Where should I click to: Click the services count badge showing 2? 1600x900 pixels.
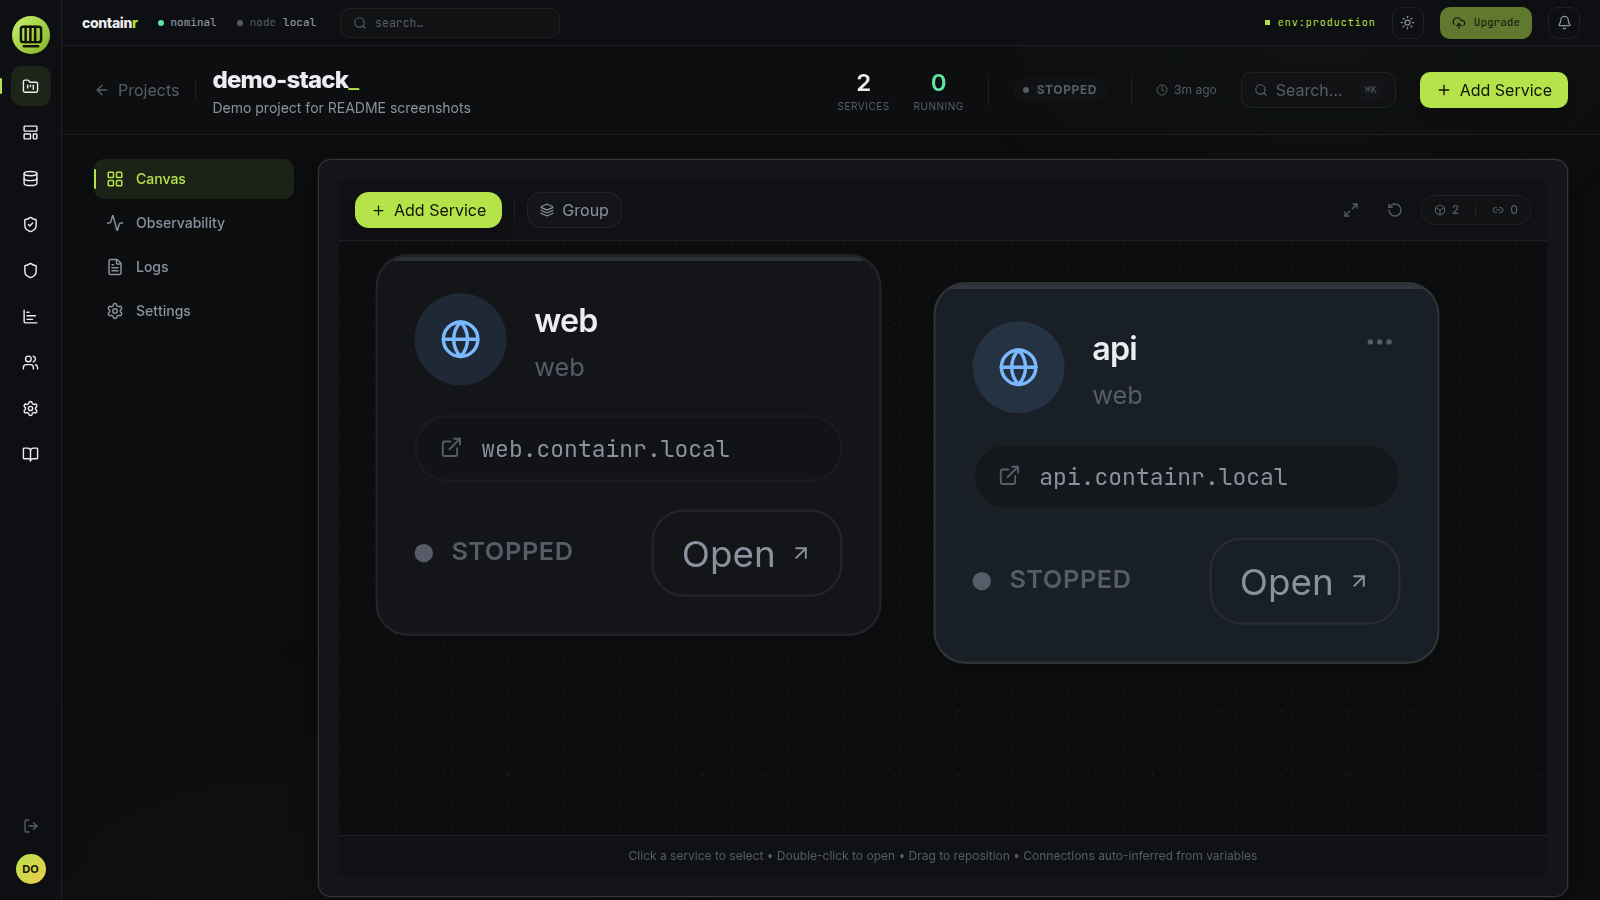(x=1447, y=210)
